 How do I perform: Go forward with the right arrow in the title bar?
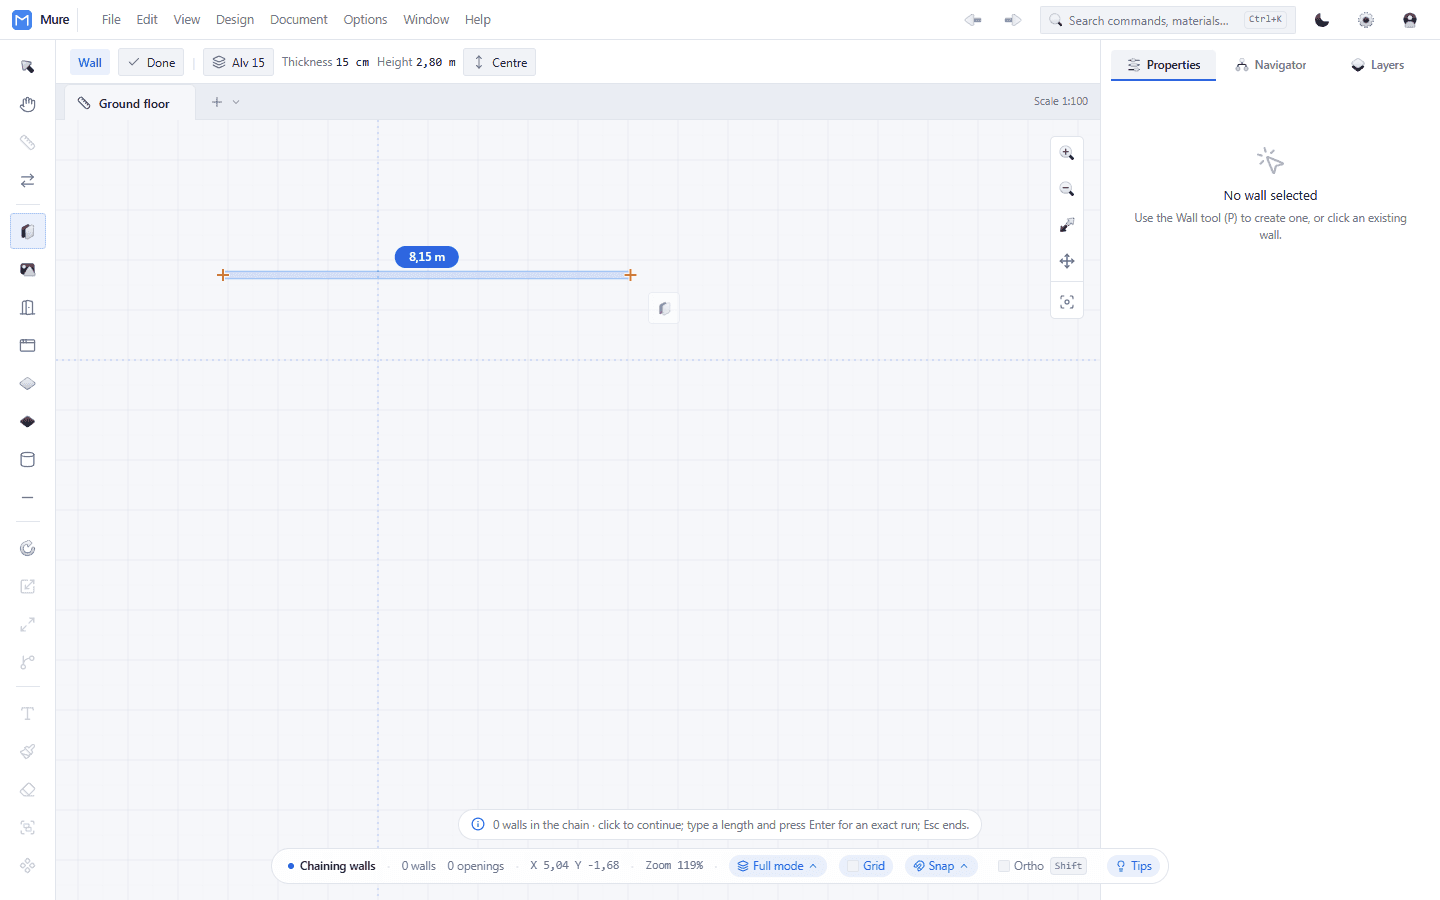point(1013,20)
